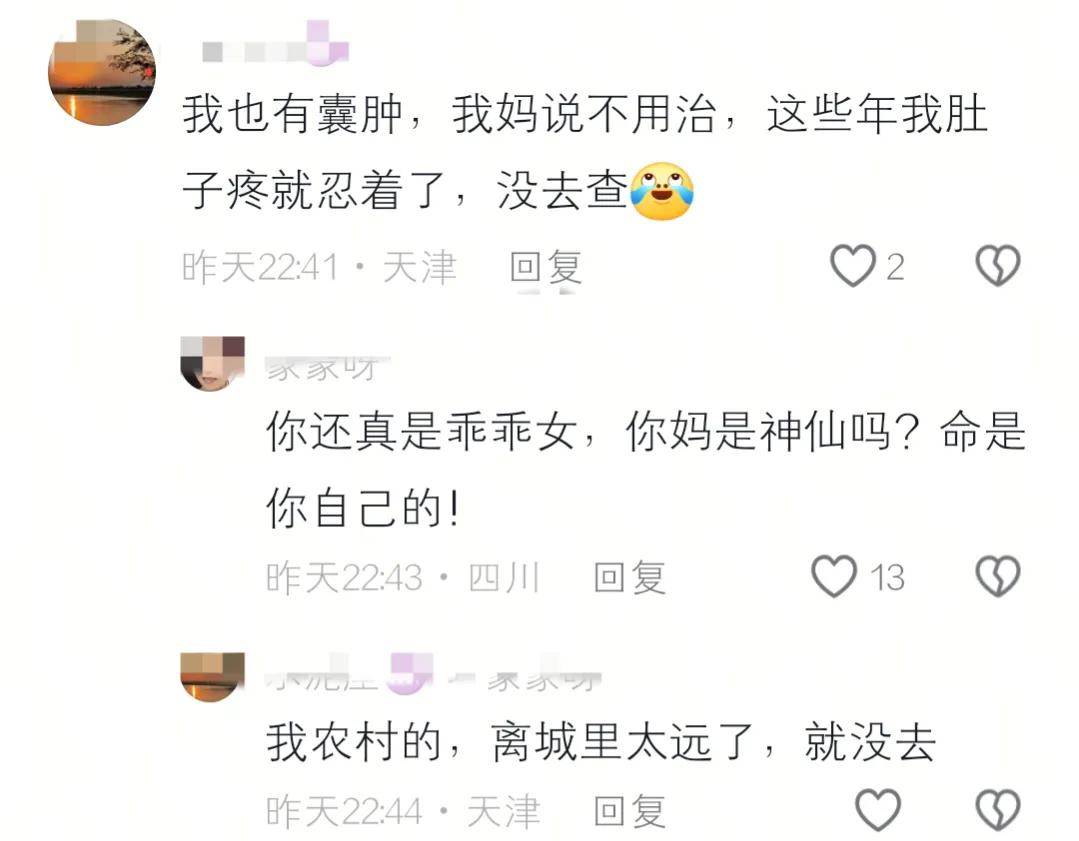Reply to comment posted 昨天22:41
This screenshot has width=1079, height=841.
pos(546,267)
